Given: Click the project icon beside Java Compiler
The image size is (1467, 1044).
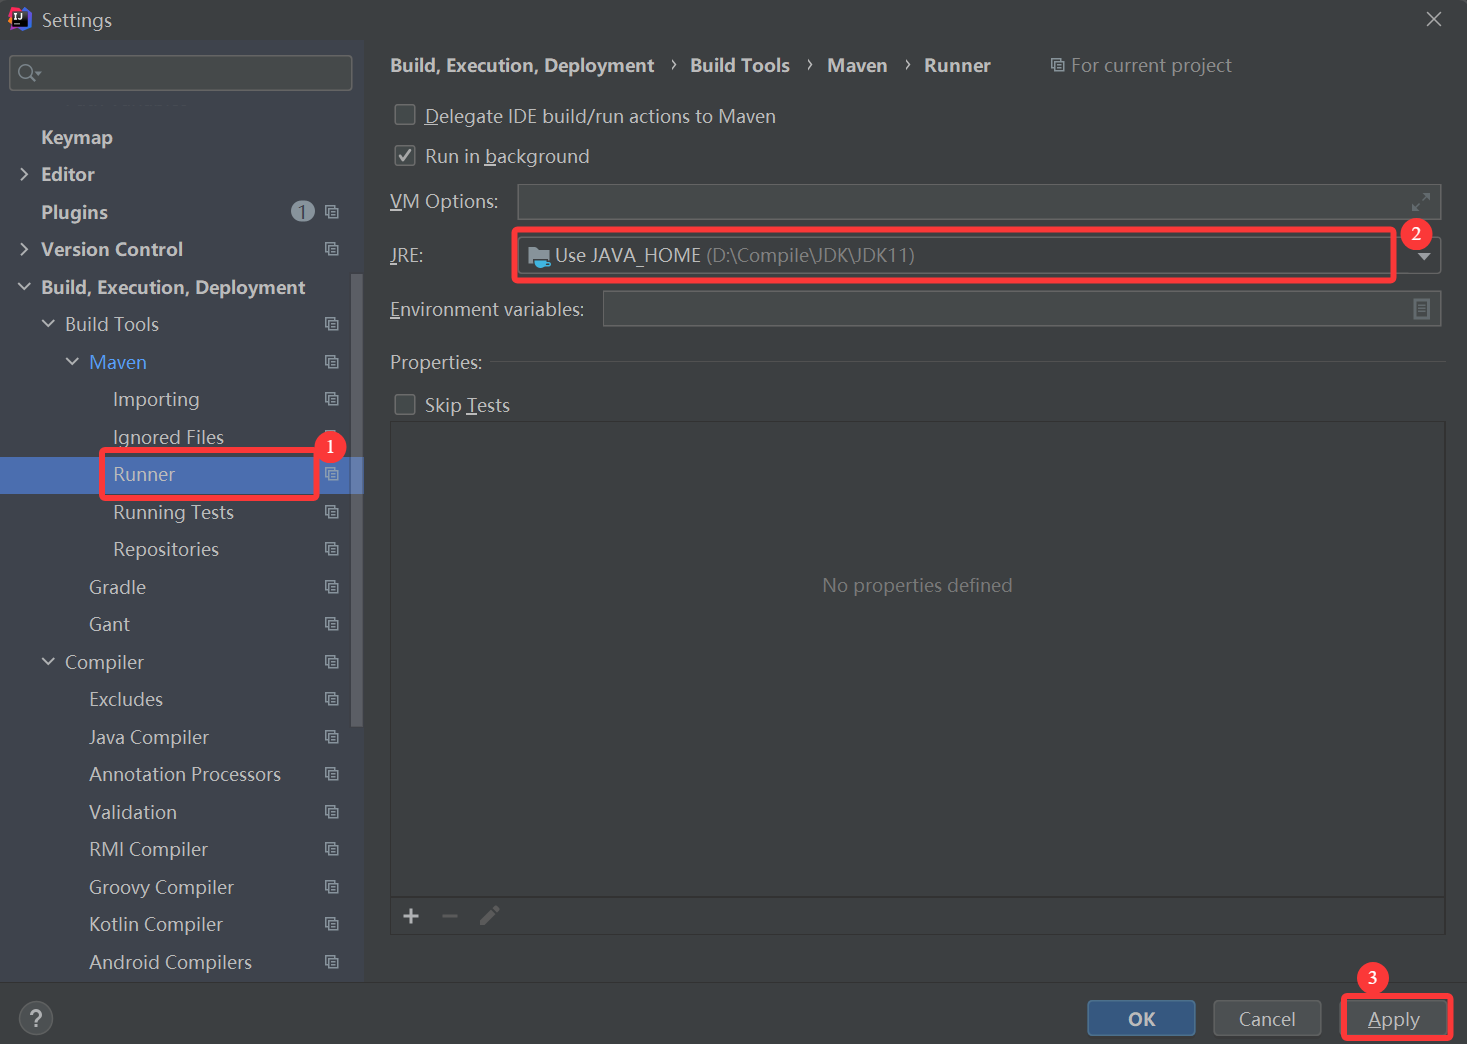Looking at the screenshot, I should 332,737.
